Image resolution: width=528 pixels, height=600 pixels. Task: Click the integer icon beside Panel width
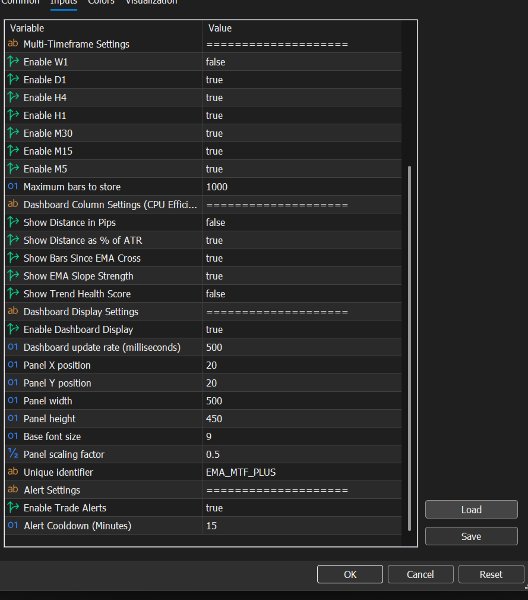13,400
